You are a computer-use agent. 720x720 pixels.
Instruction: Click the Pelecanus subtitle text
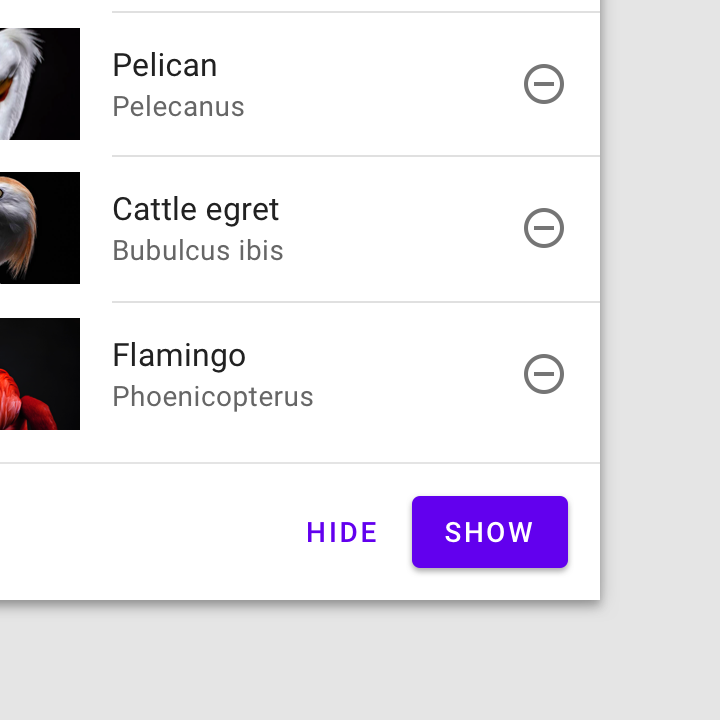(178, 107)
